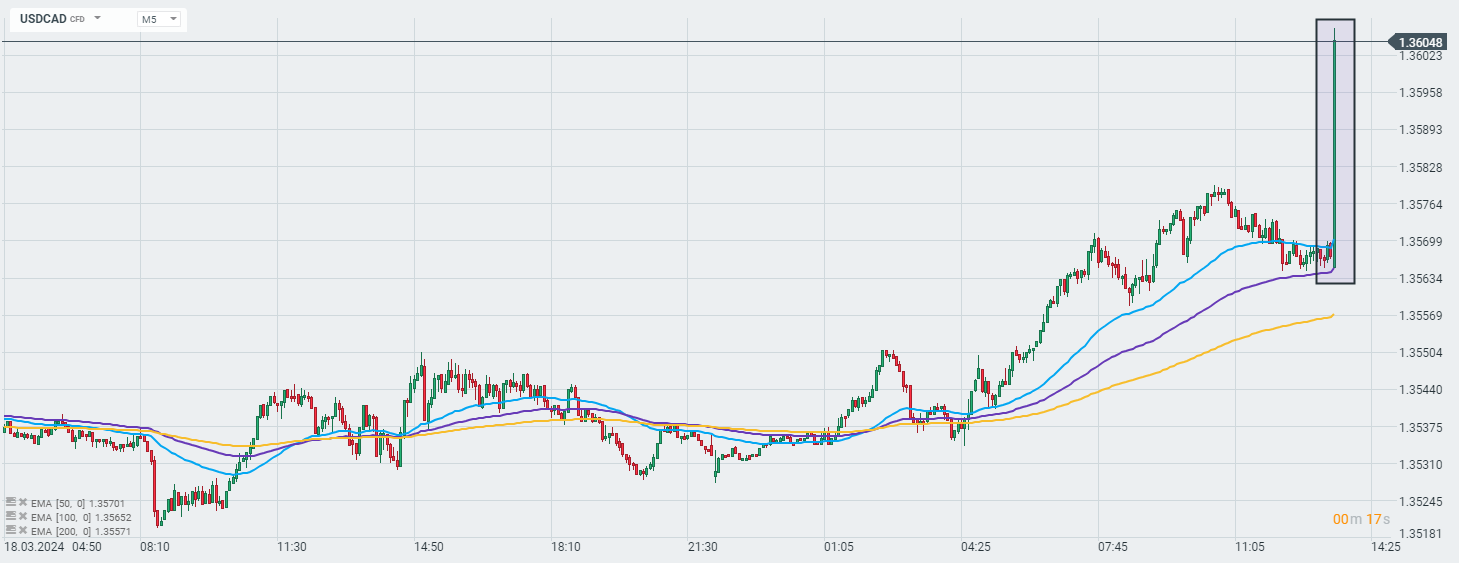
Task: Click the orange EMA 200 line end
Action: click(x=1333, y=315)
